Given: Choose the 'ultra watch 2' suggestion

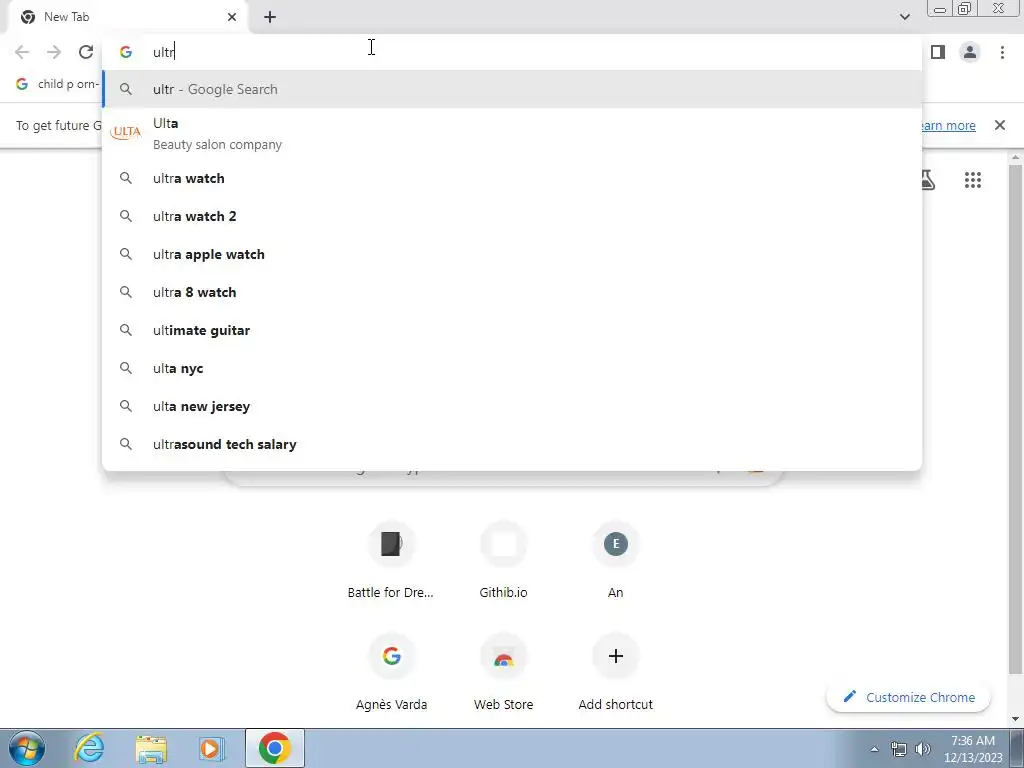Looking at the screenshot, I should [x=512, y=216].
